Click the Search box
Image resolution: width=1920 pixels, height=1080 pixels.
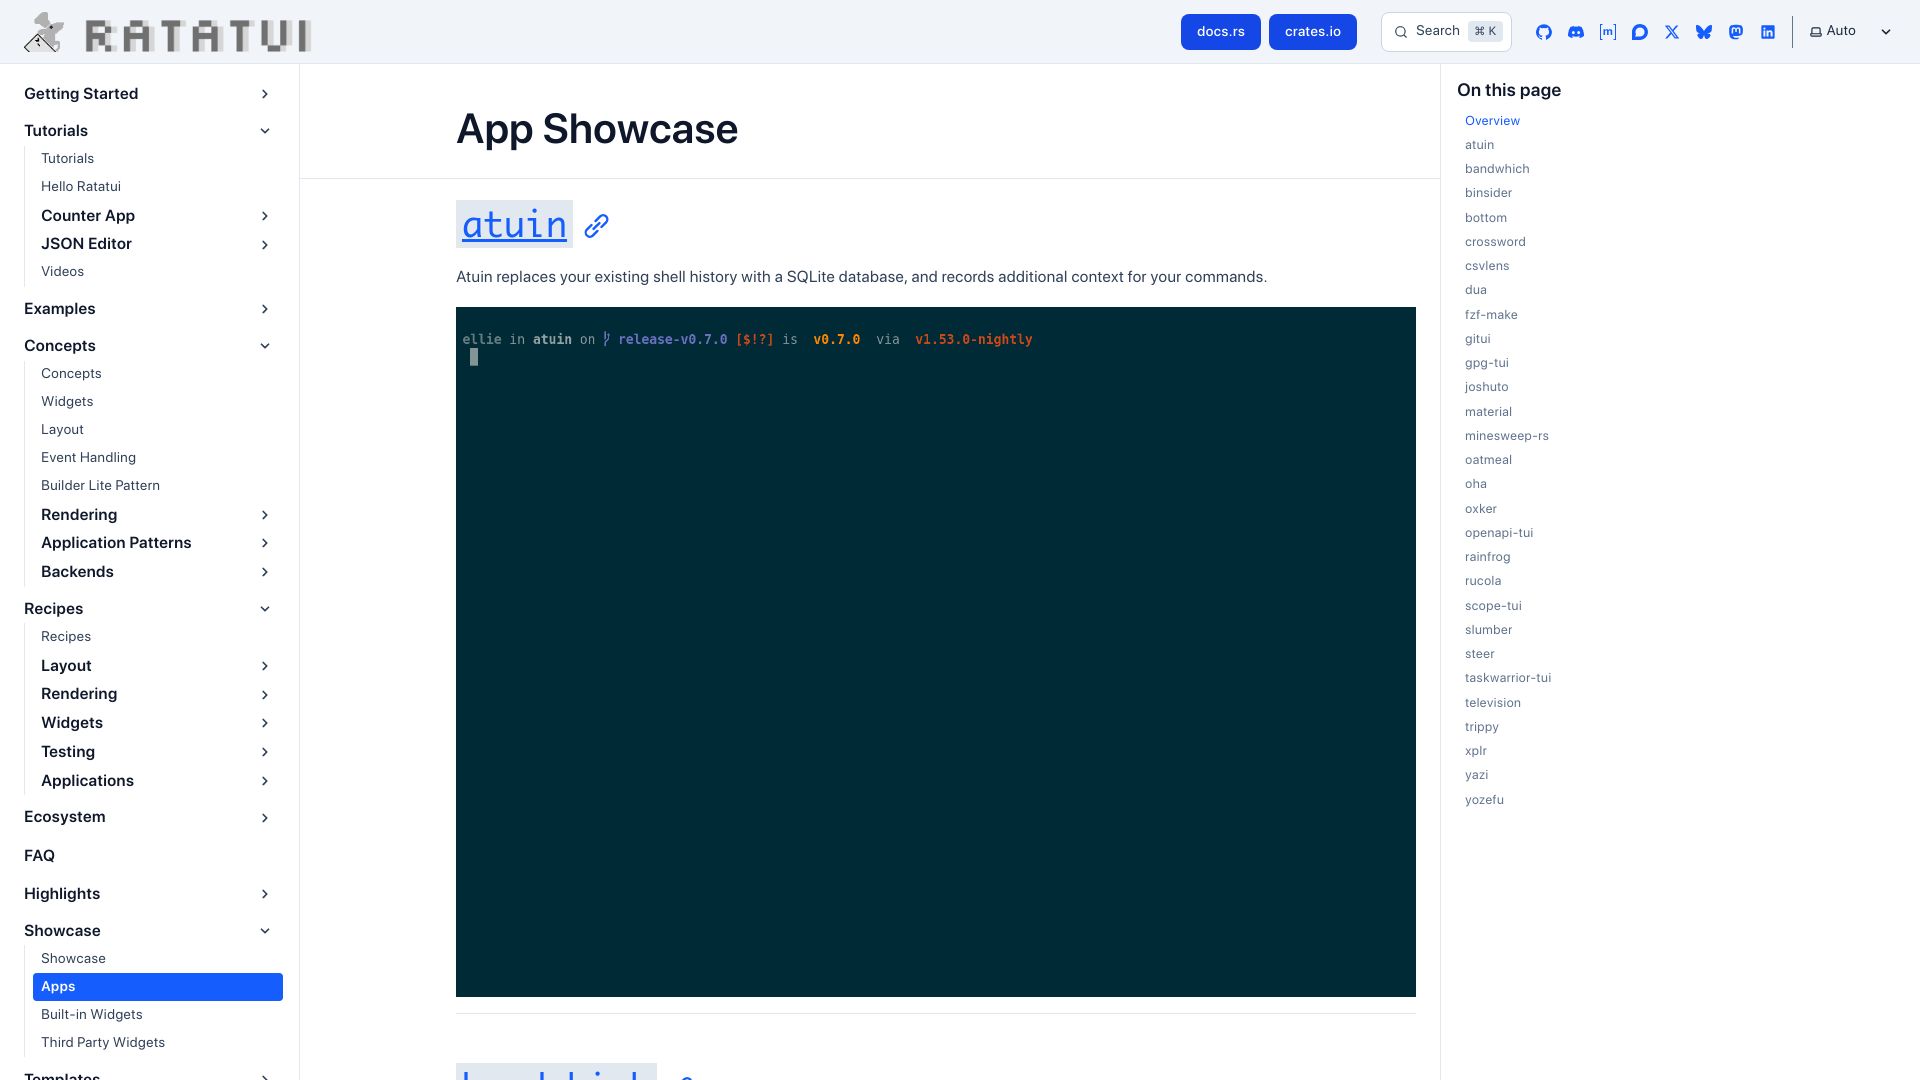click(1446, 32)
